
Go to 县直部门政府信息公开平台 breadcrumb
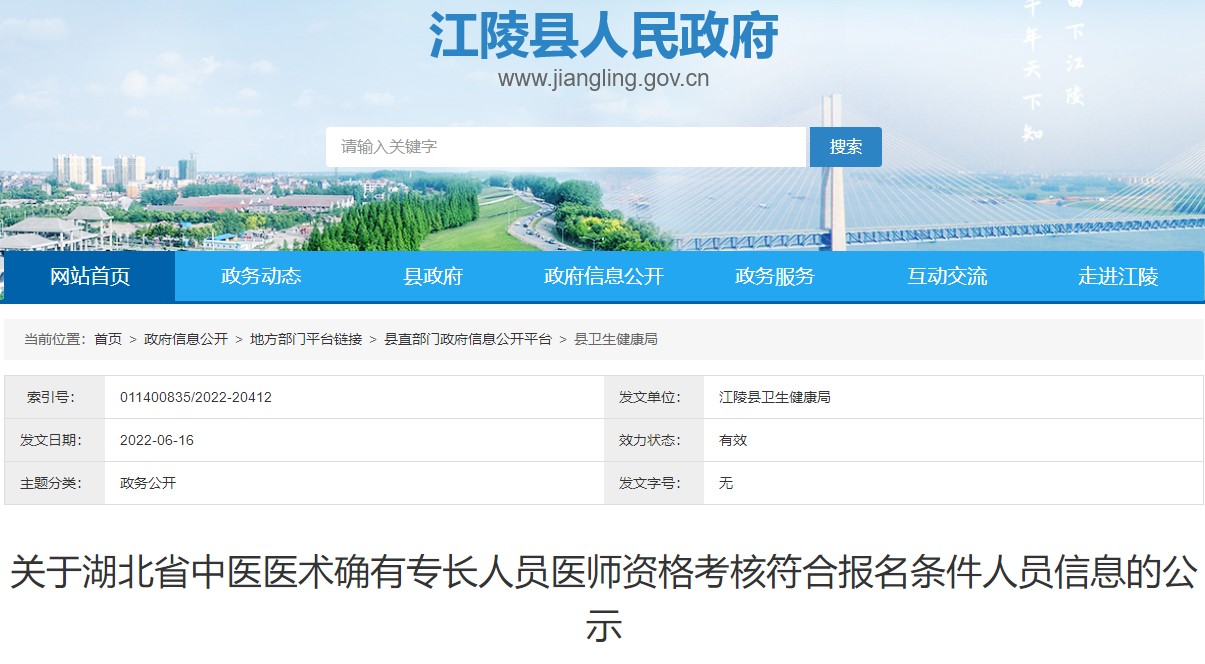point(468,340)
